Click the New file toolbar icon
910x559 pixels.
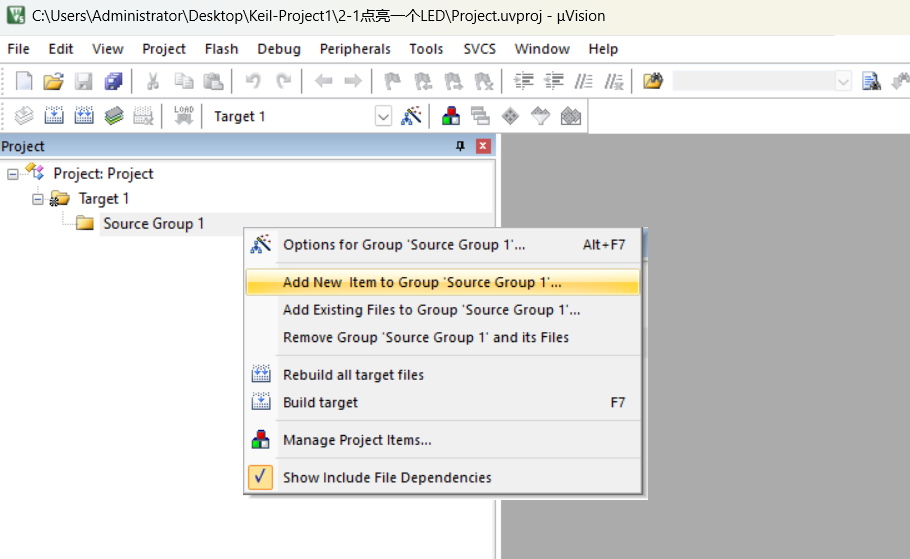[x=24, y=82]
